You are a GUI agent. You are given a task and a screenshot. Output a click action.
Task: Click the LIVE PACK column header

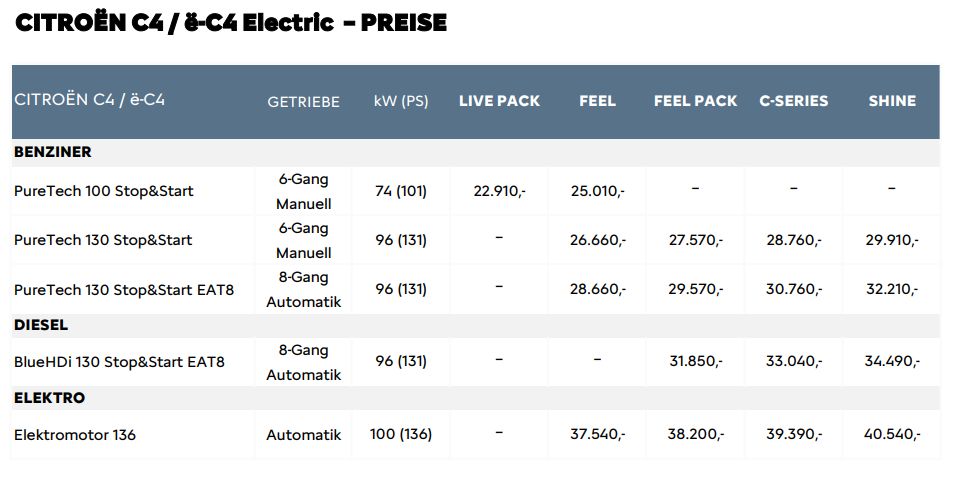(499, 101)
